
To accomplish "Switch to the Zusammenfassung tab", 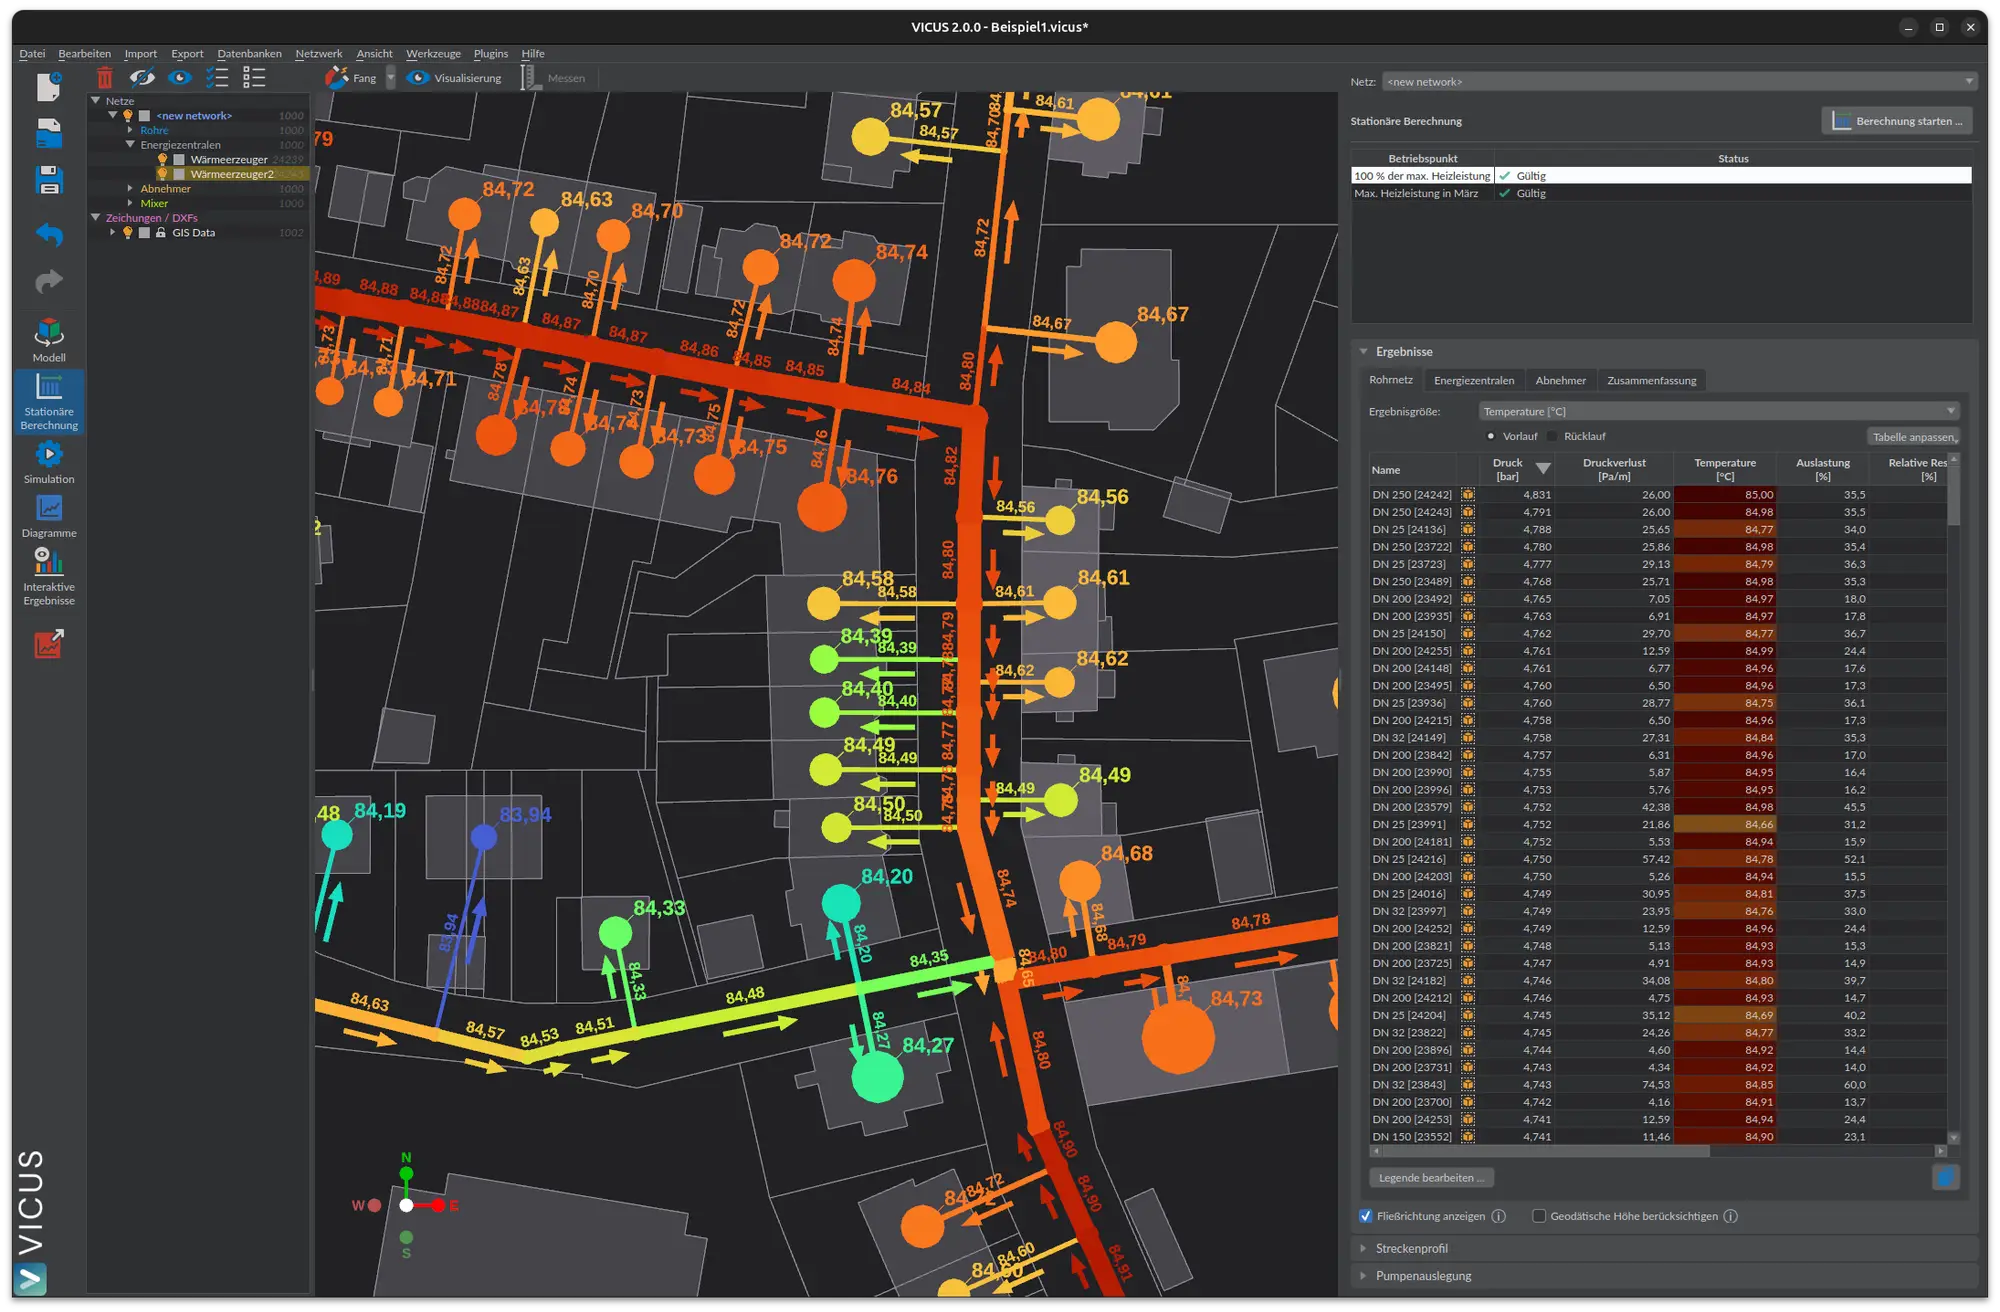I will (x=1651, y=380).
